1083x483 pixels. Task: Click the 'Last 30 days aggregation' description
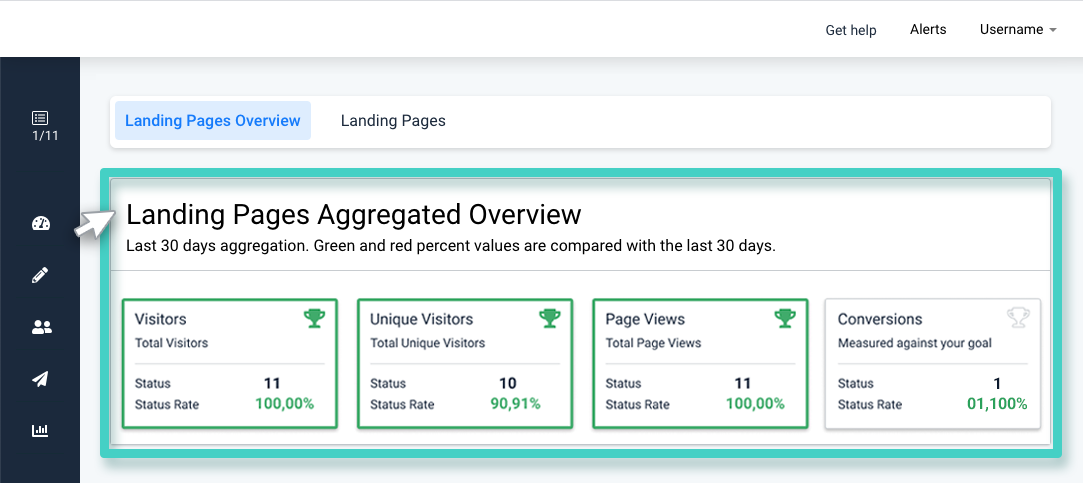[451, 247]
